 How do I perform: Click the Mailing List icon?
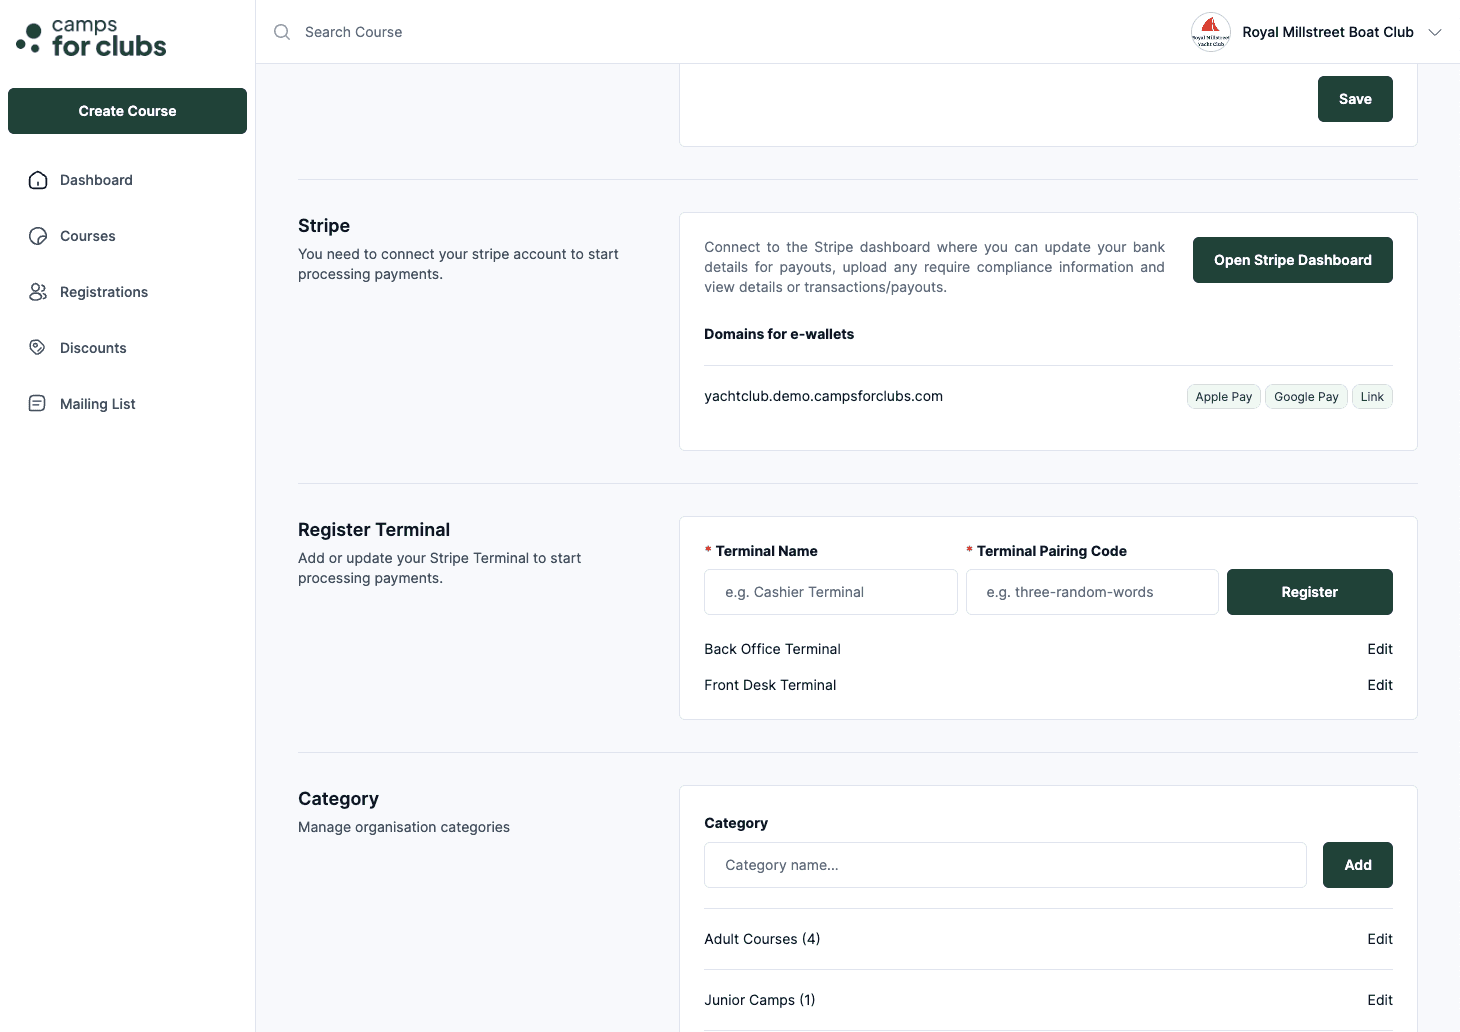pos(38,404)
